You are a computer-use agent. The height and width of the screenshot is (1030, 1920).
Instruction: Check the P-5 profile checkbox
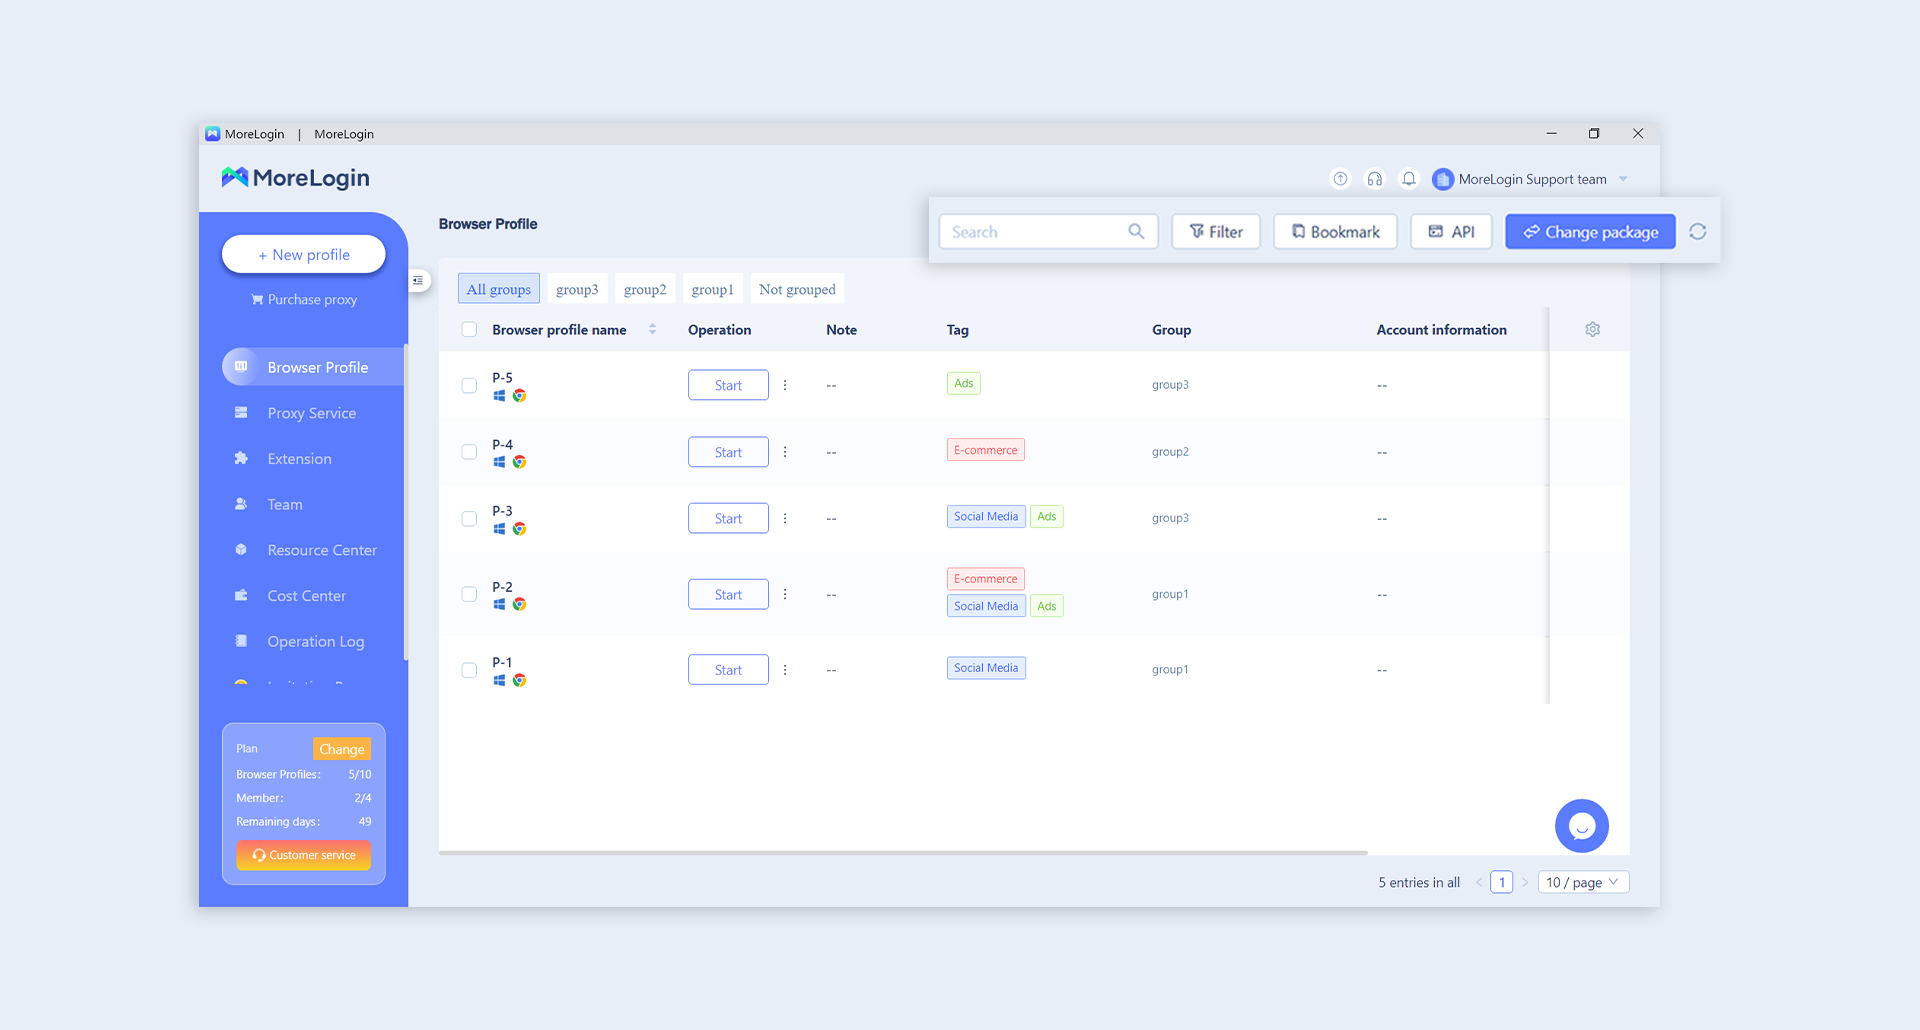469,385
